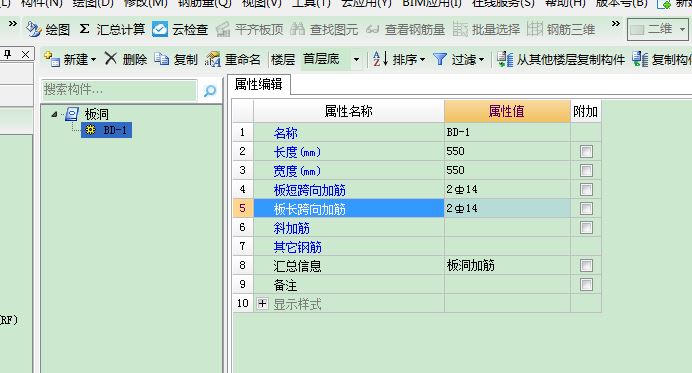This screenshot has height=373, width=692.
Task: Click 附加 column header
Action: point(586,111)
